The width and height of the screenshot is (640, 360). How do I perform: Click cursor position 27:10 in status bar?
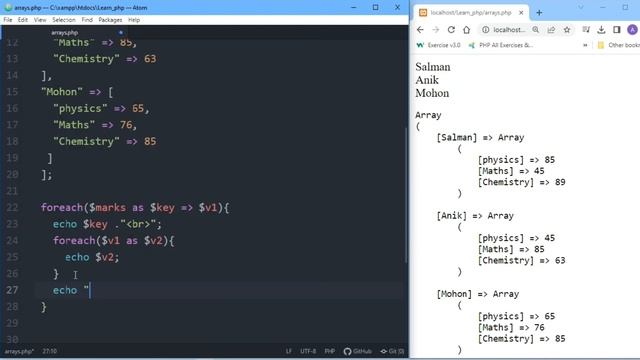click(x=49, y=351)
